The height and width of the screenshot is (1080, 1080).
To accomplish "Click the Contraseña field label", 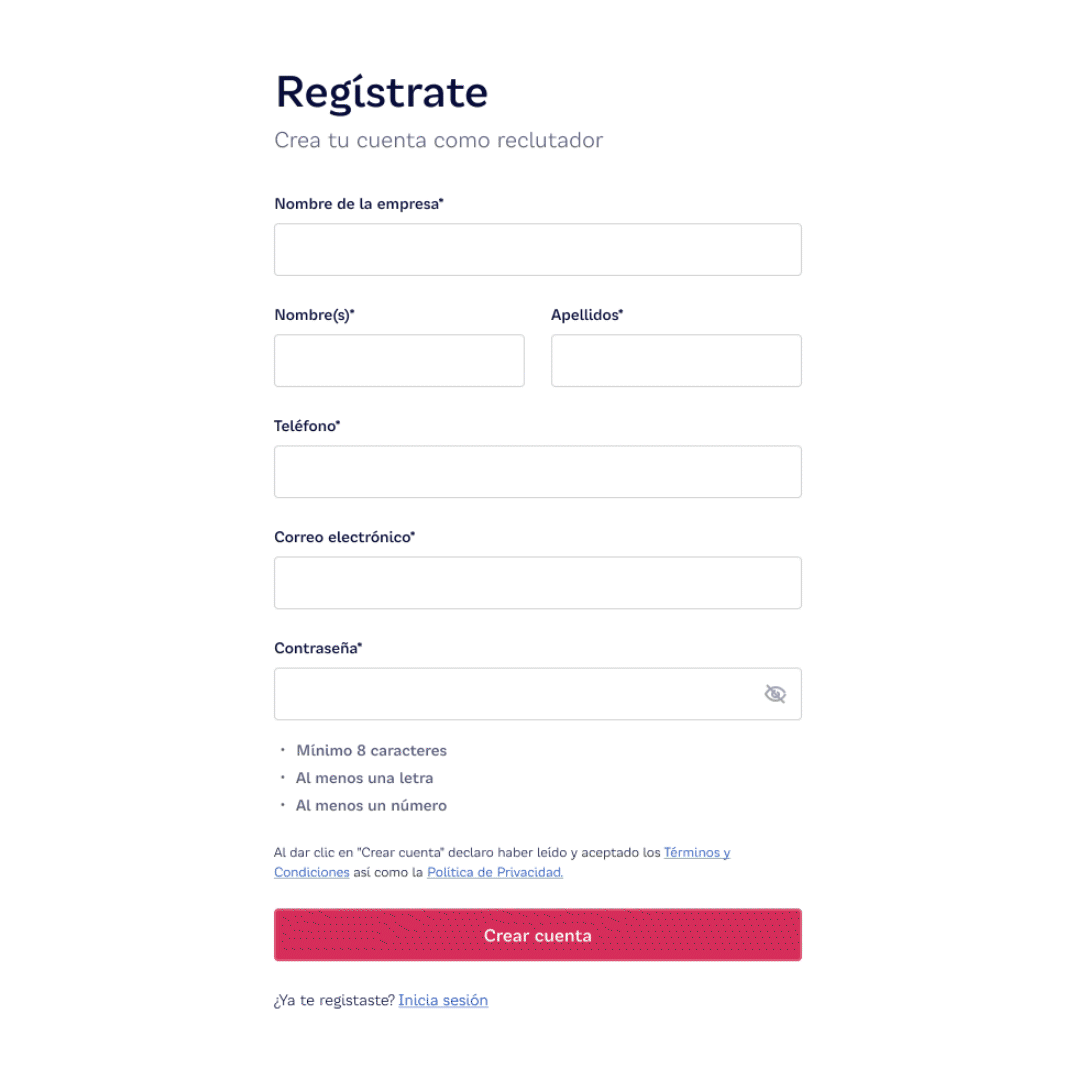I will pos(318,648).
